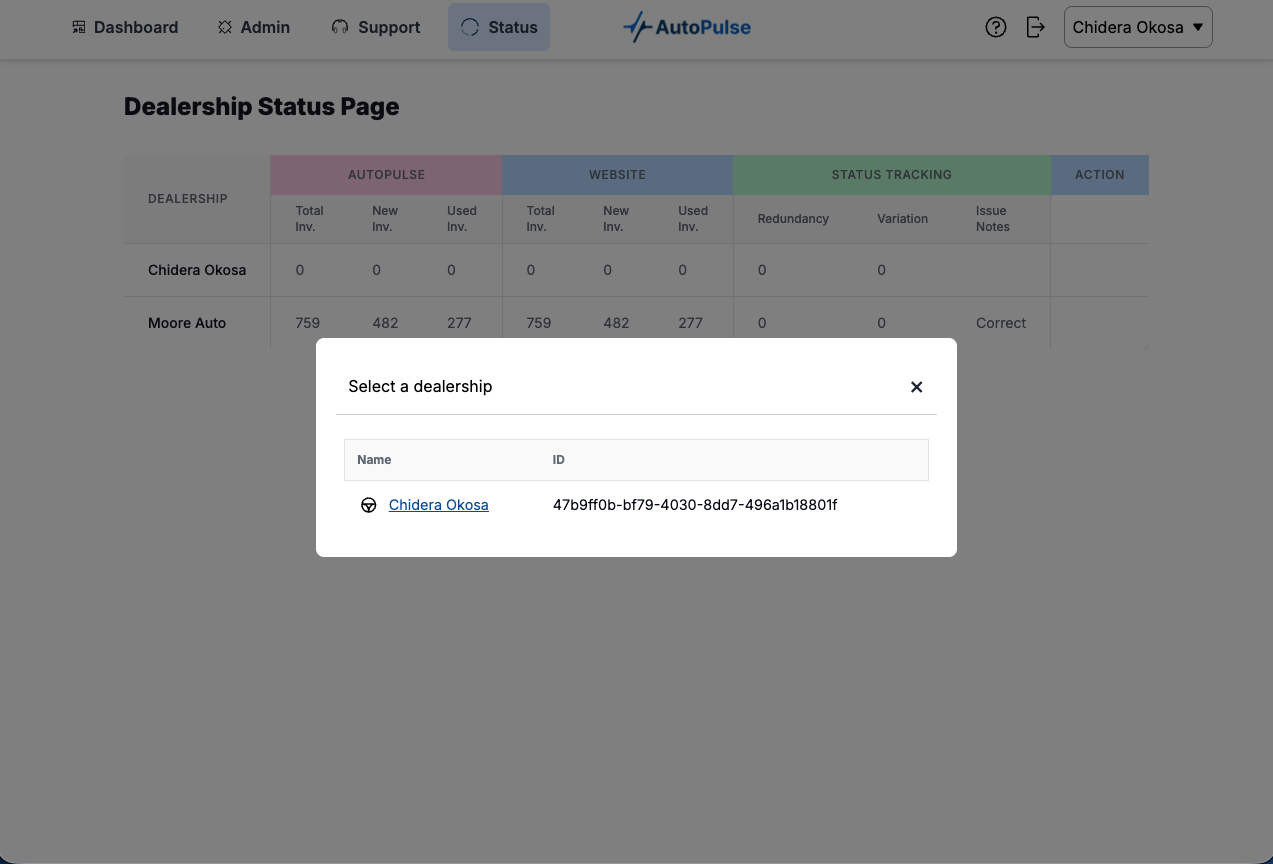Screen dimensions: 1273x864
Task: Click the Status spinner icon
Action: point(470,28)
